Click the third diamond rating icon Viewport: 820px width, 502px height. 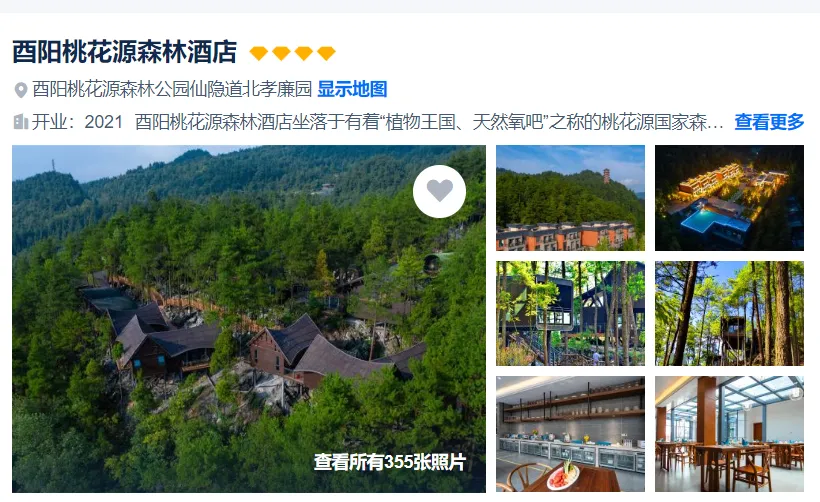point(304,53)
